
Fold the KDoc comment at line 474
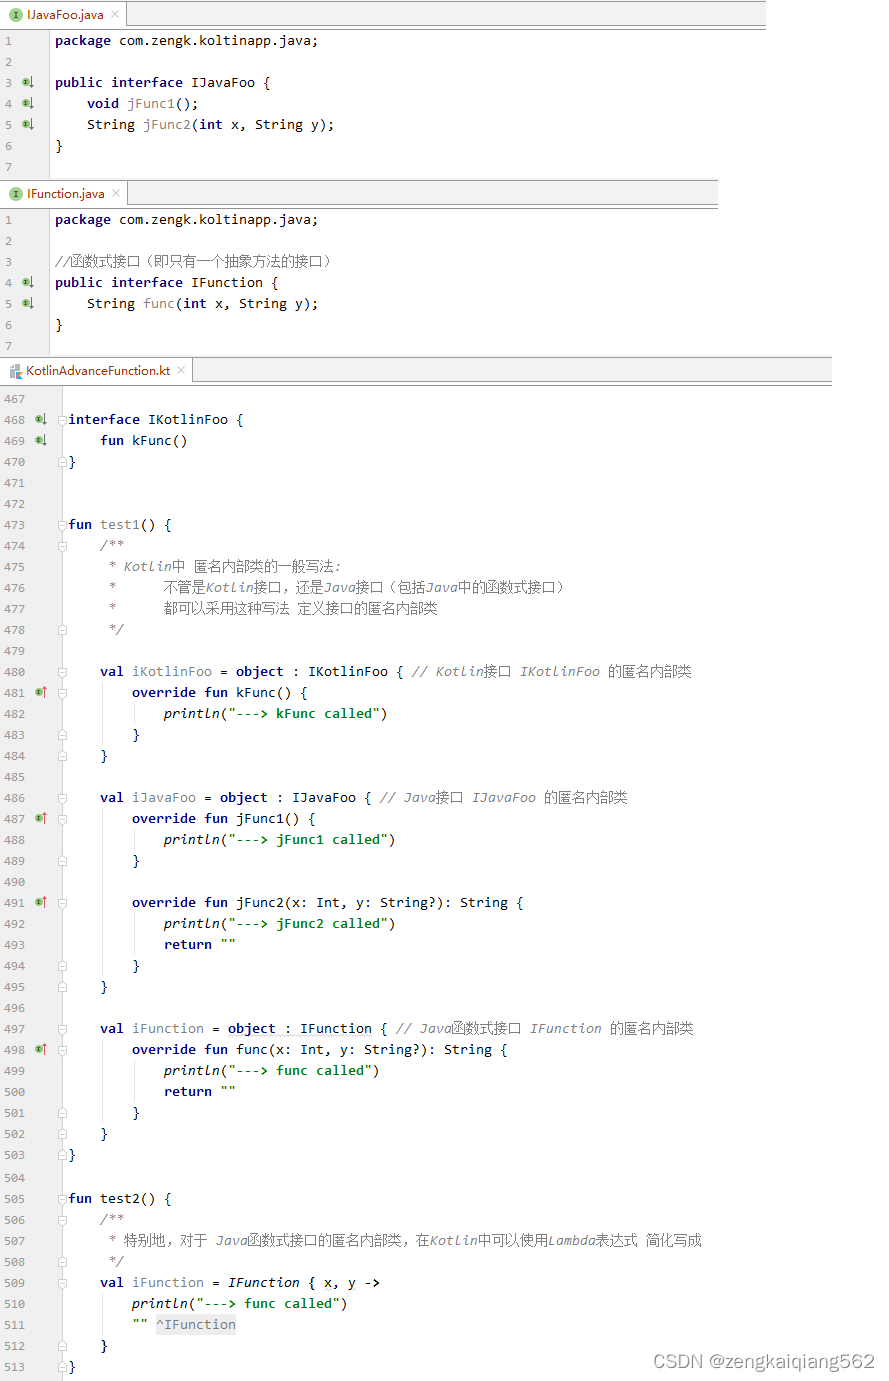coord(62,546)
